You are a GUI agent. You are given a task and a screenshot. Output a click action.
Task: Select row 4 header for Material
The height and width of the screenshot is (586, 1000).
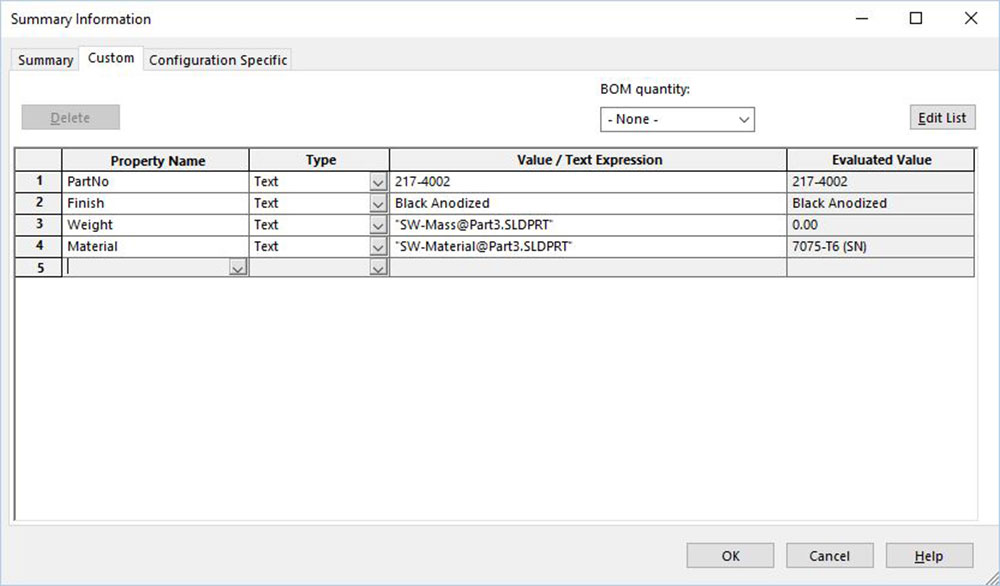39,246
